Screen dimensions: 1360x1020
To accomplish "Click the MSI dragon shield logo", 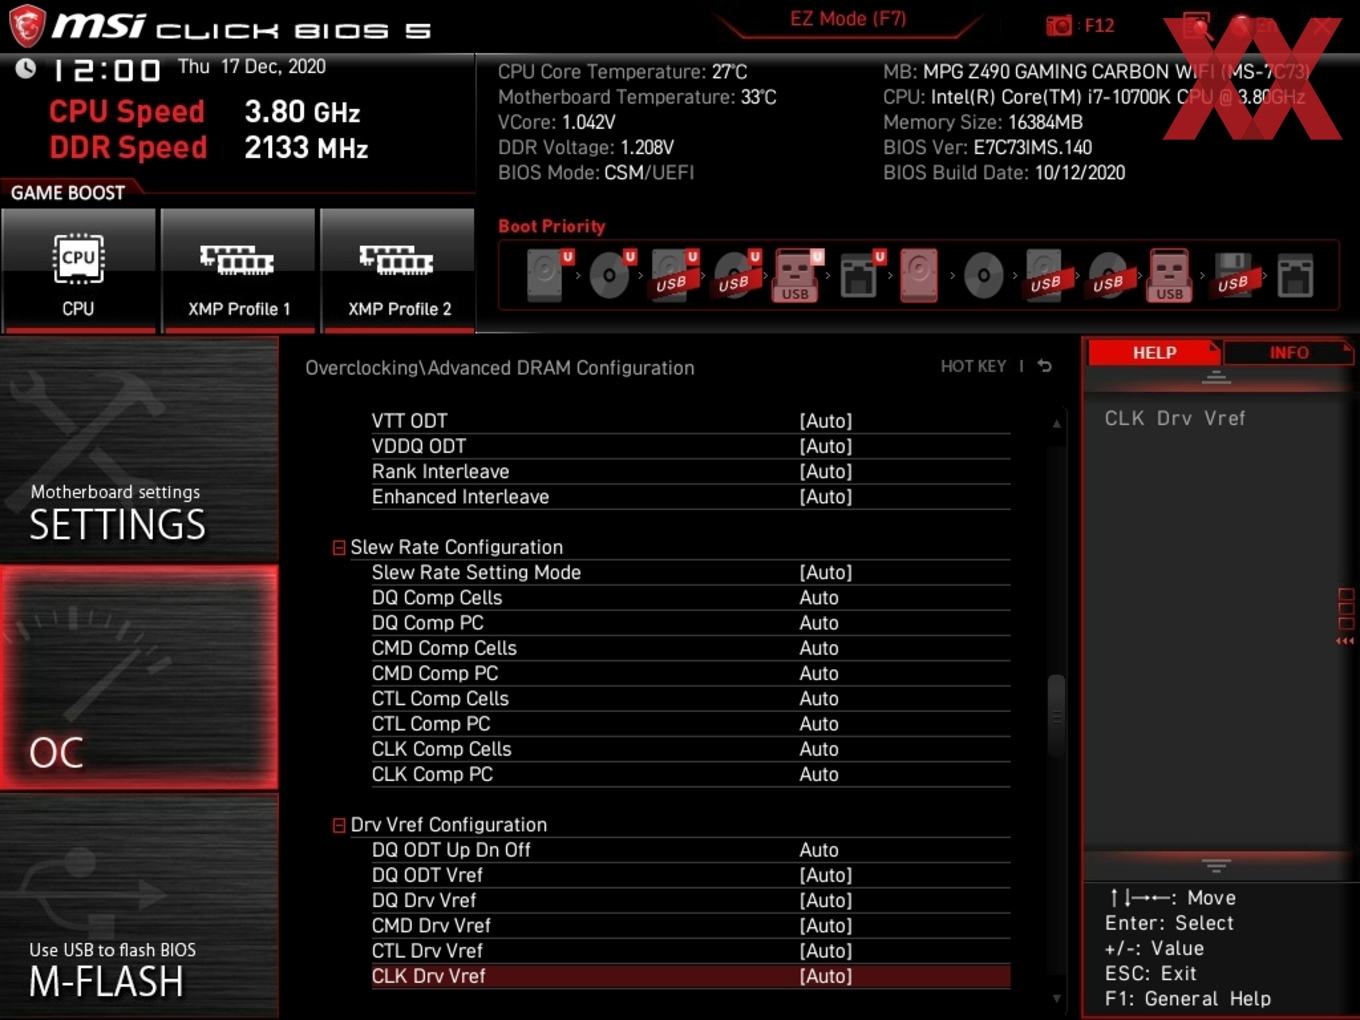I will tap(26, 26).
